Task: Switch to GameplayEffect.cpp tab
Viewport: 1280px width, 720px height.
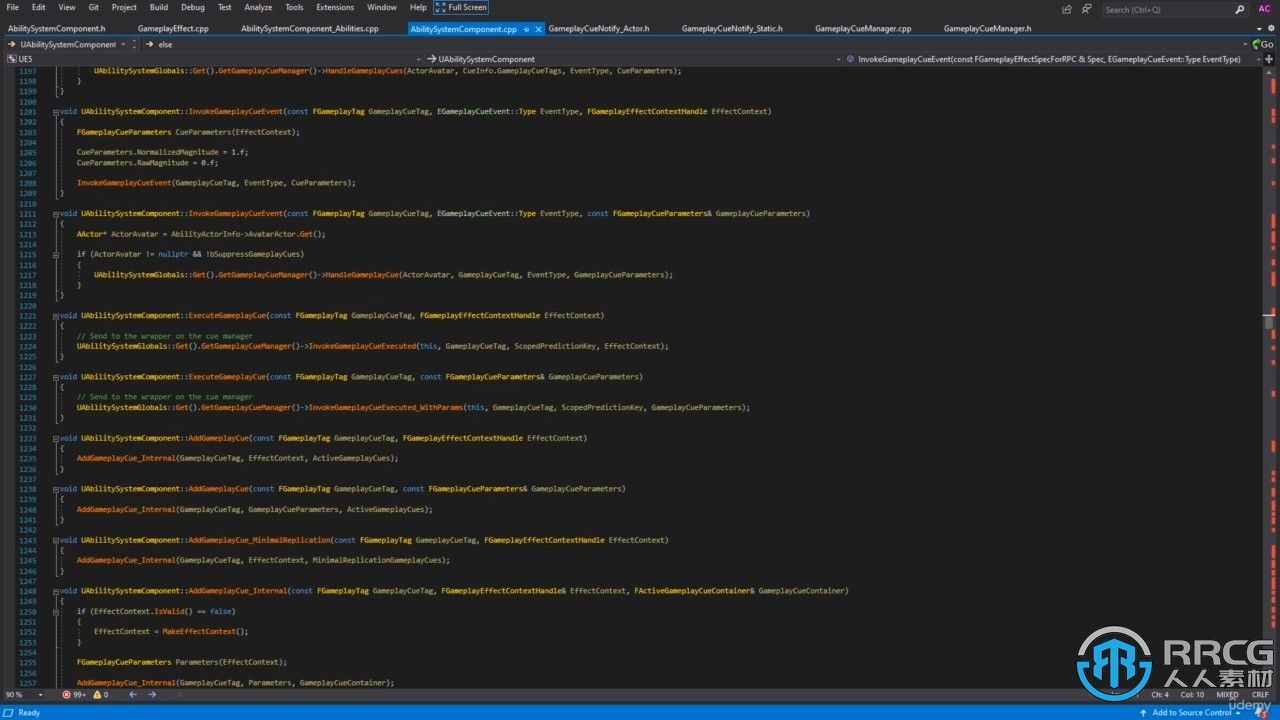Action: [173, 29]
